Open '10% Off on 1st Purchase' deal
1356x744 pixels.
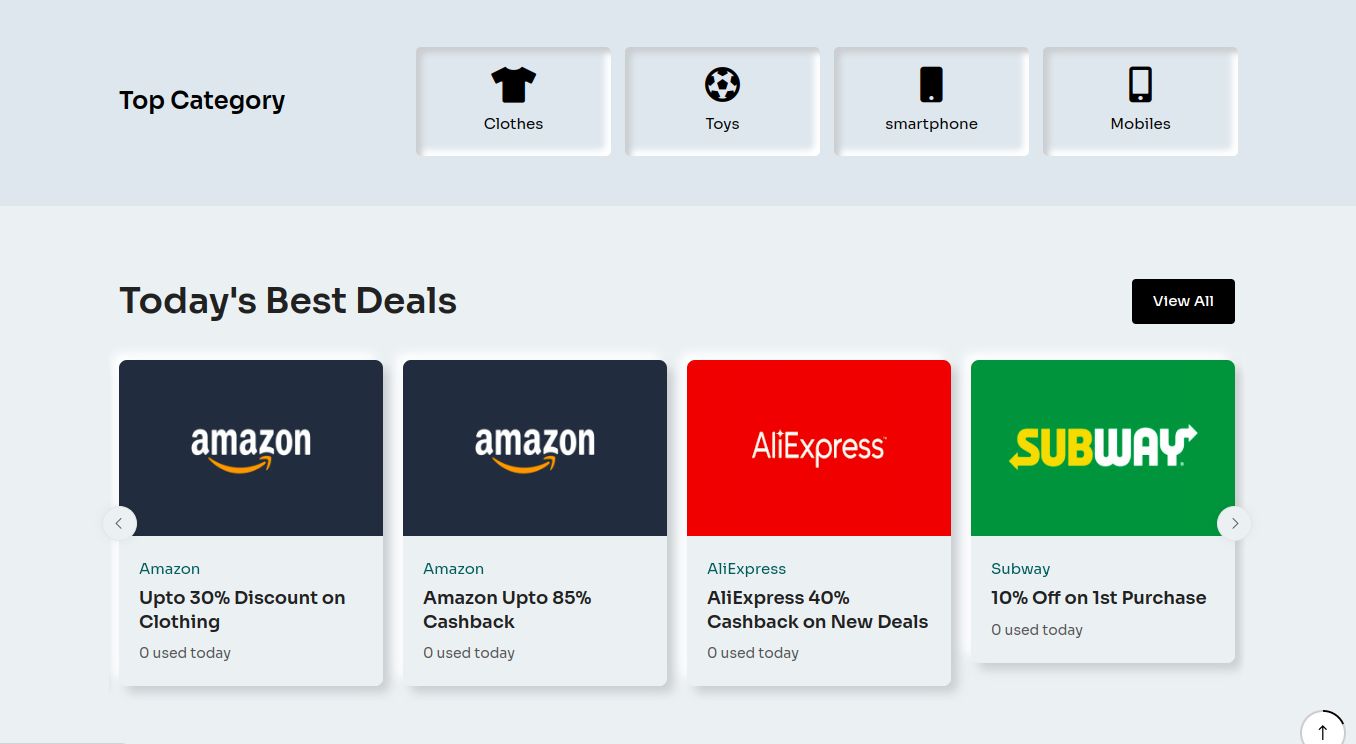(x=1098, y=598)
